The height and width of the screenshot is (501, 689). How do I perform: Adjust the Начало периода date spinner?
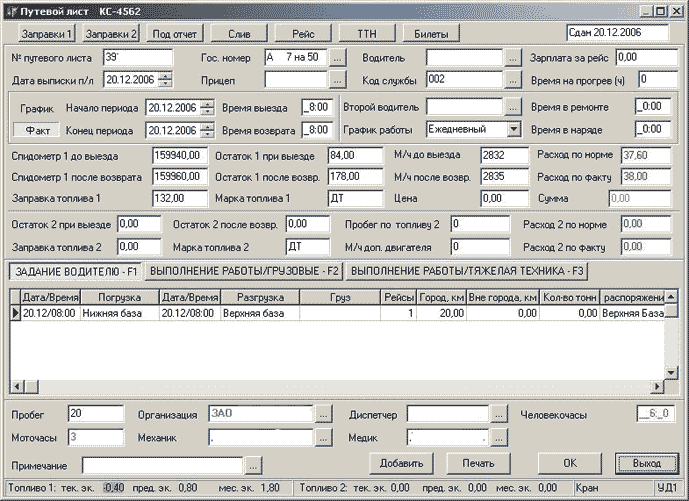(x=207, y=108)
